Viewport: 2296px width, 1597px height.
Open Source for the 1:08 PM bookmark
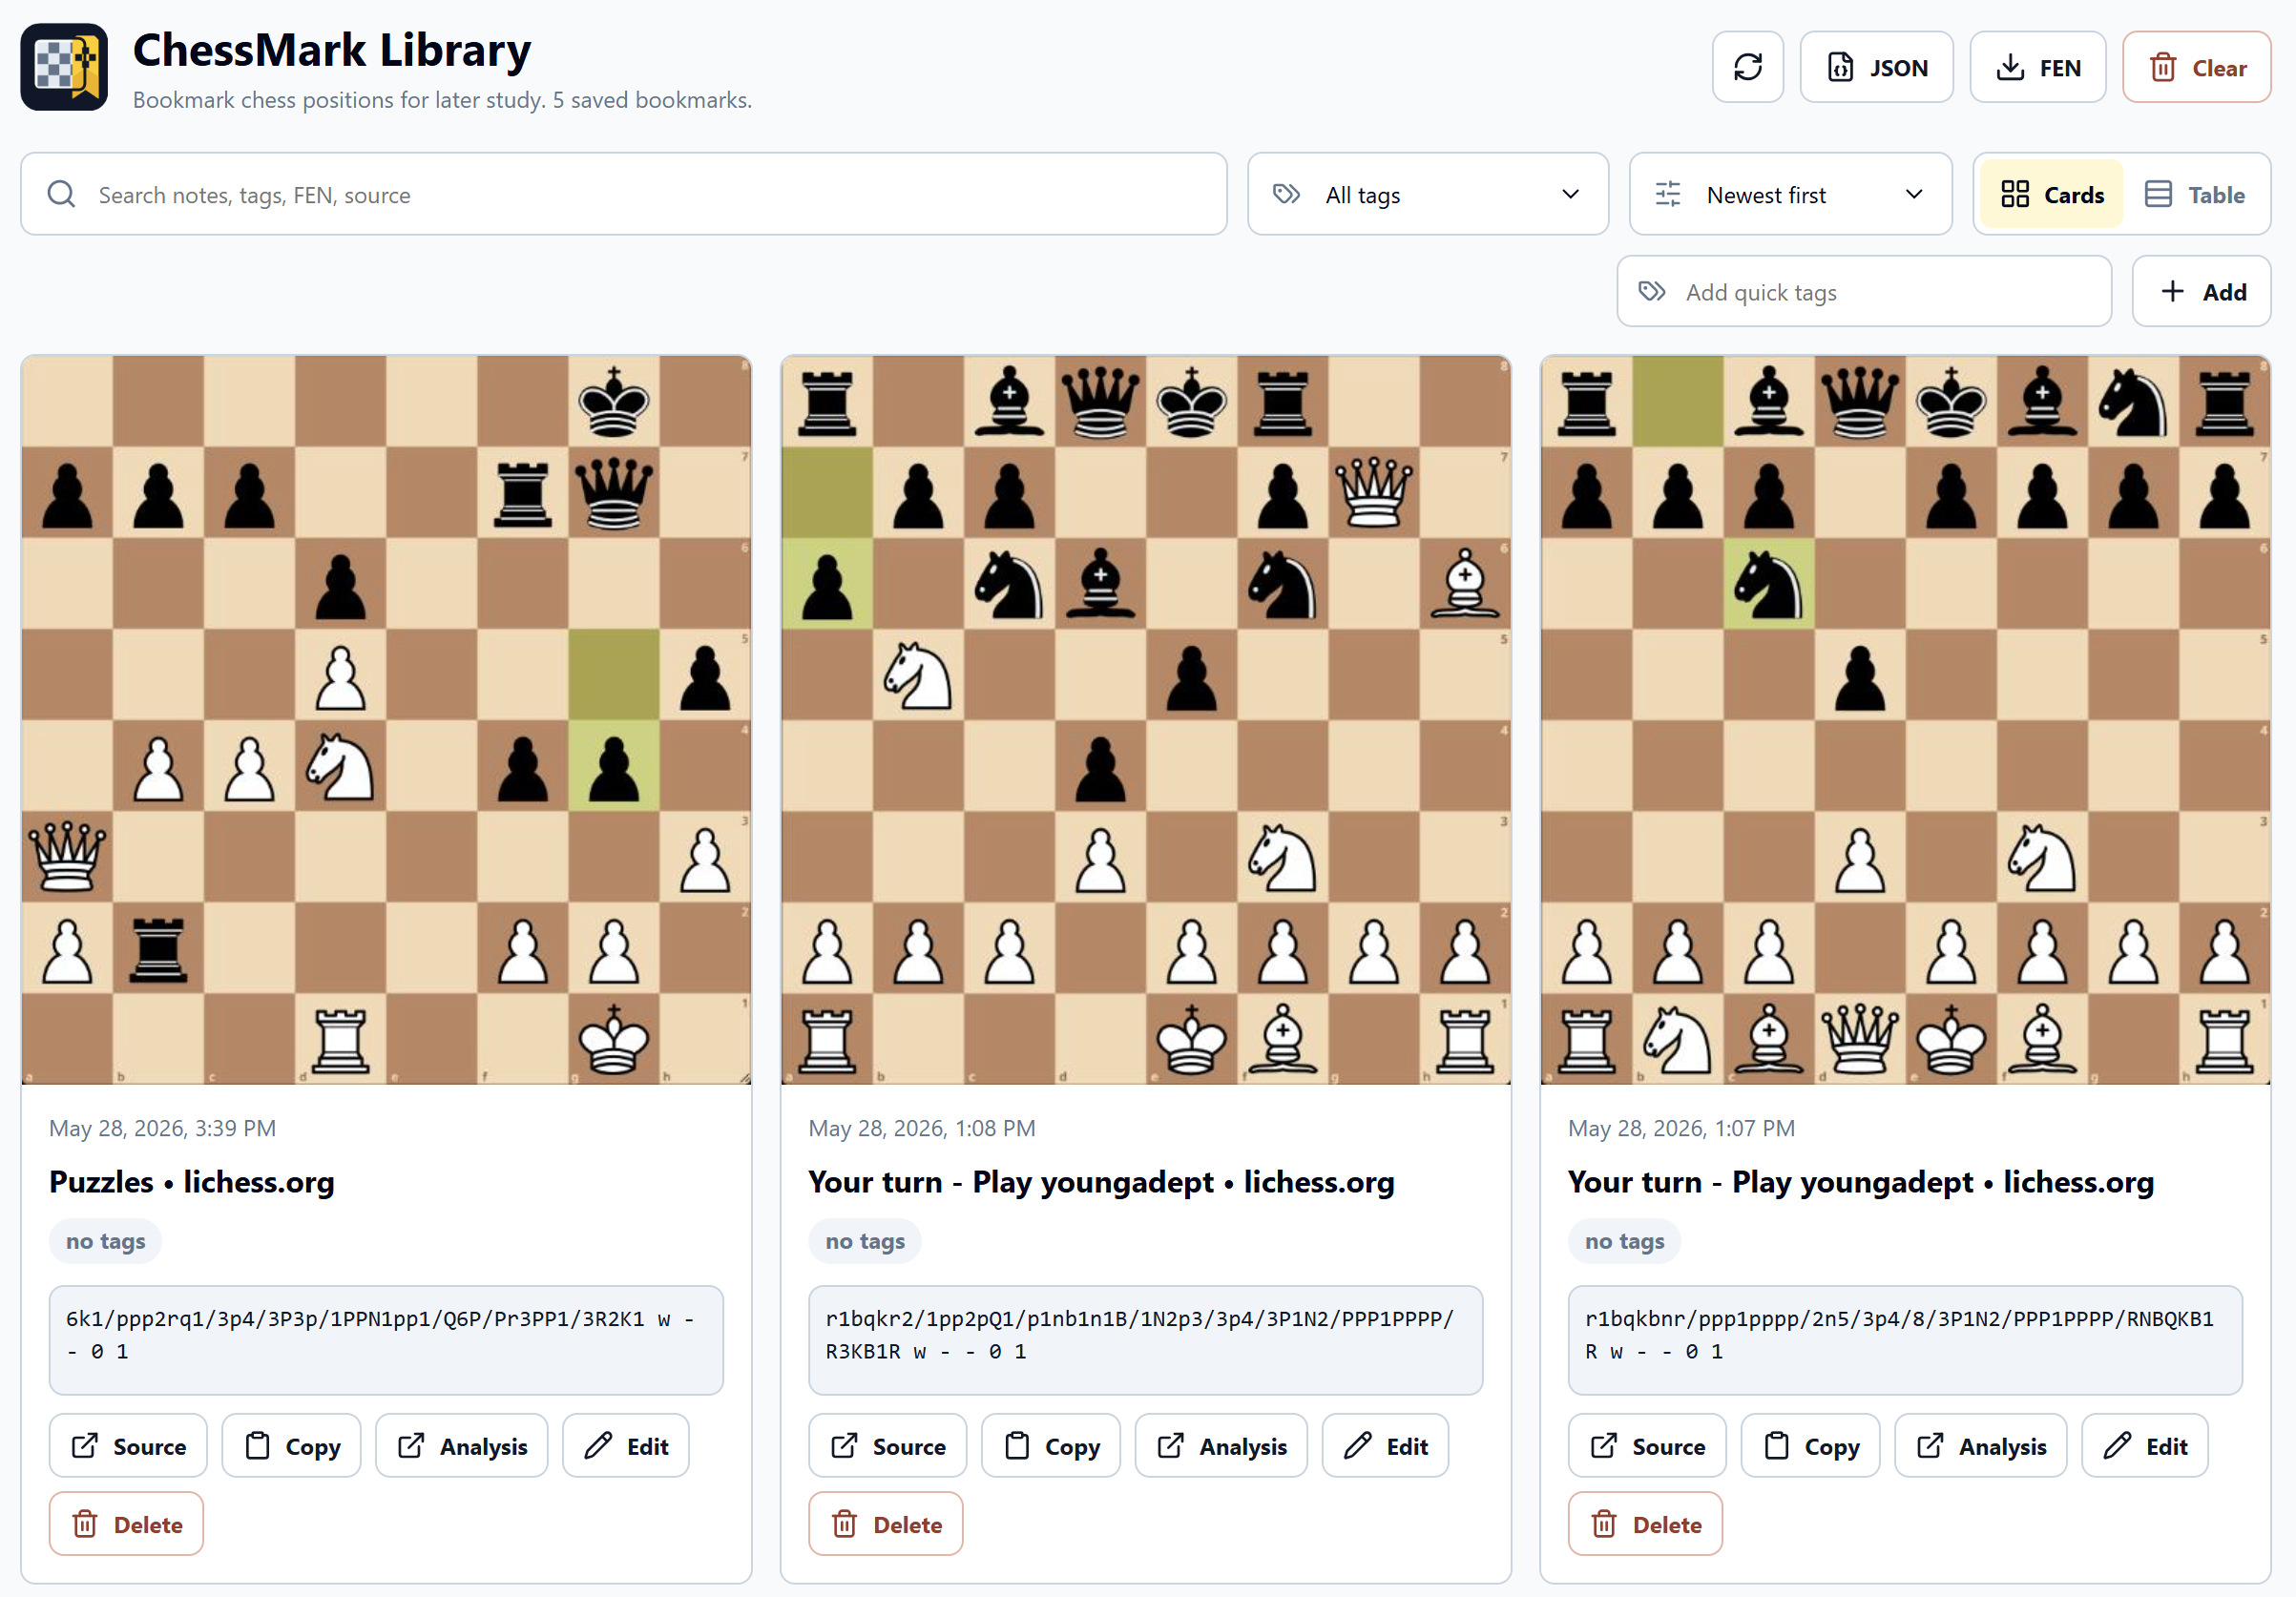(x=887, y=1445)
